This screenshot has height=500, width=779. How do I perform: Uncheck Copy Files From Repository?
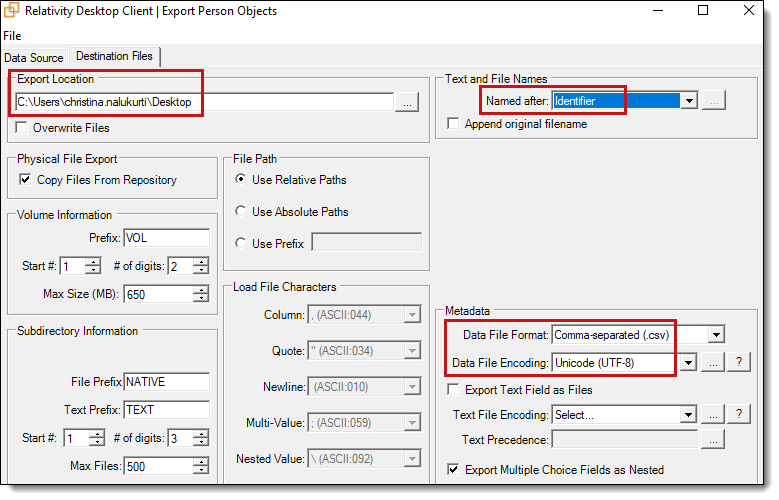coord(26,180)
